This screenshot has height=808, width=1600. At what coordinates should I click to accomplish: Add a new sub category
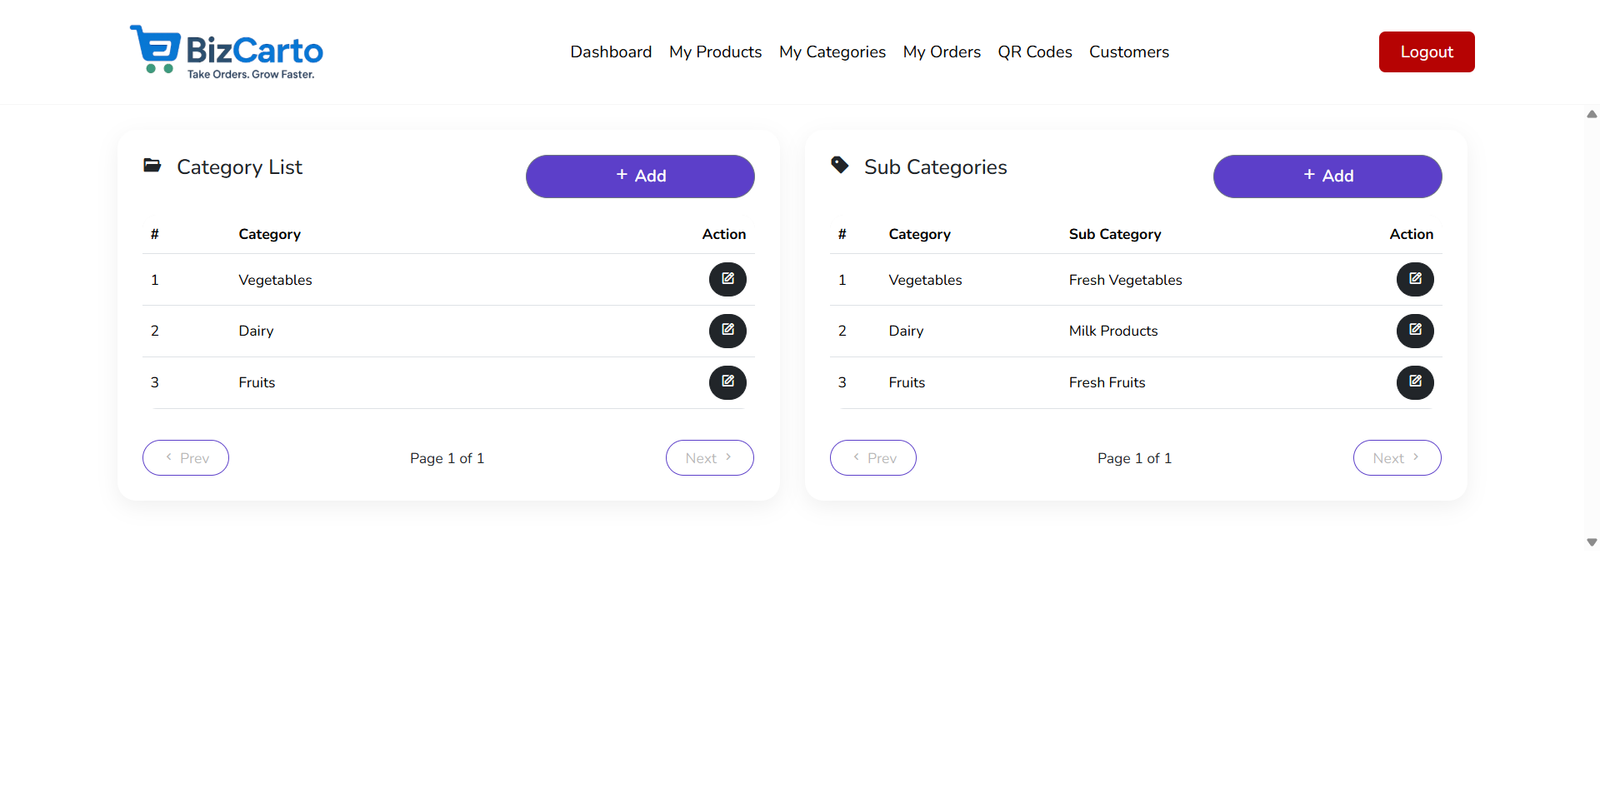point(1327,176)
